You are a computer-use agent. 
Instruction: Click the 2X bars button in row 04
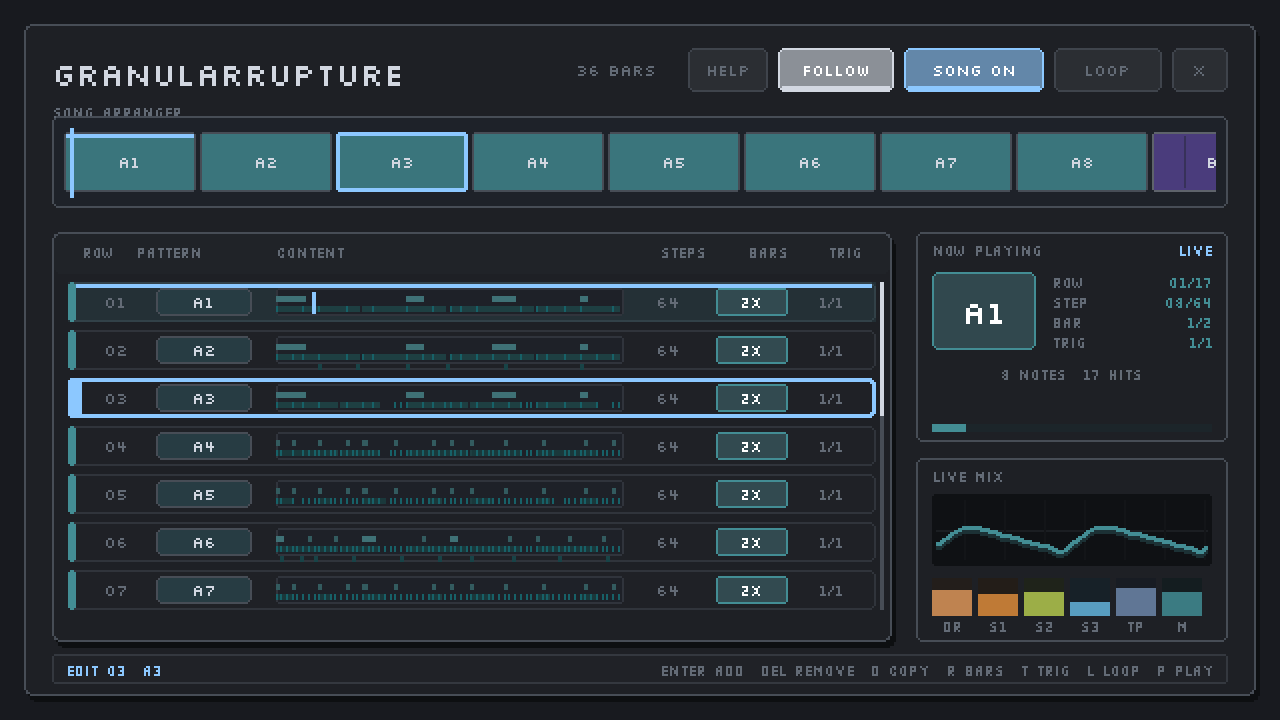pos(752,447)
